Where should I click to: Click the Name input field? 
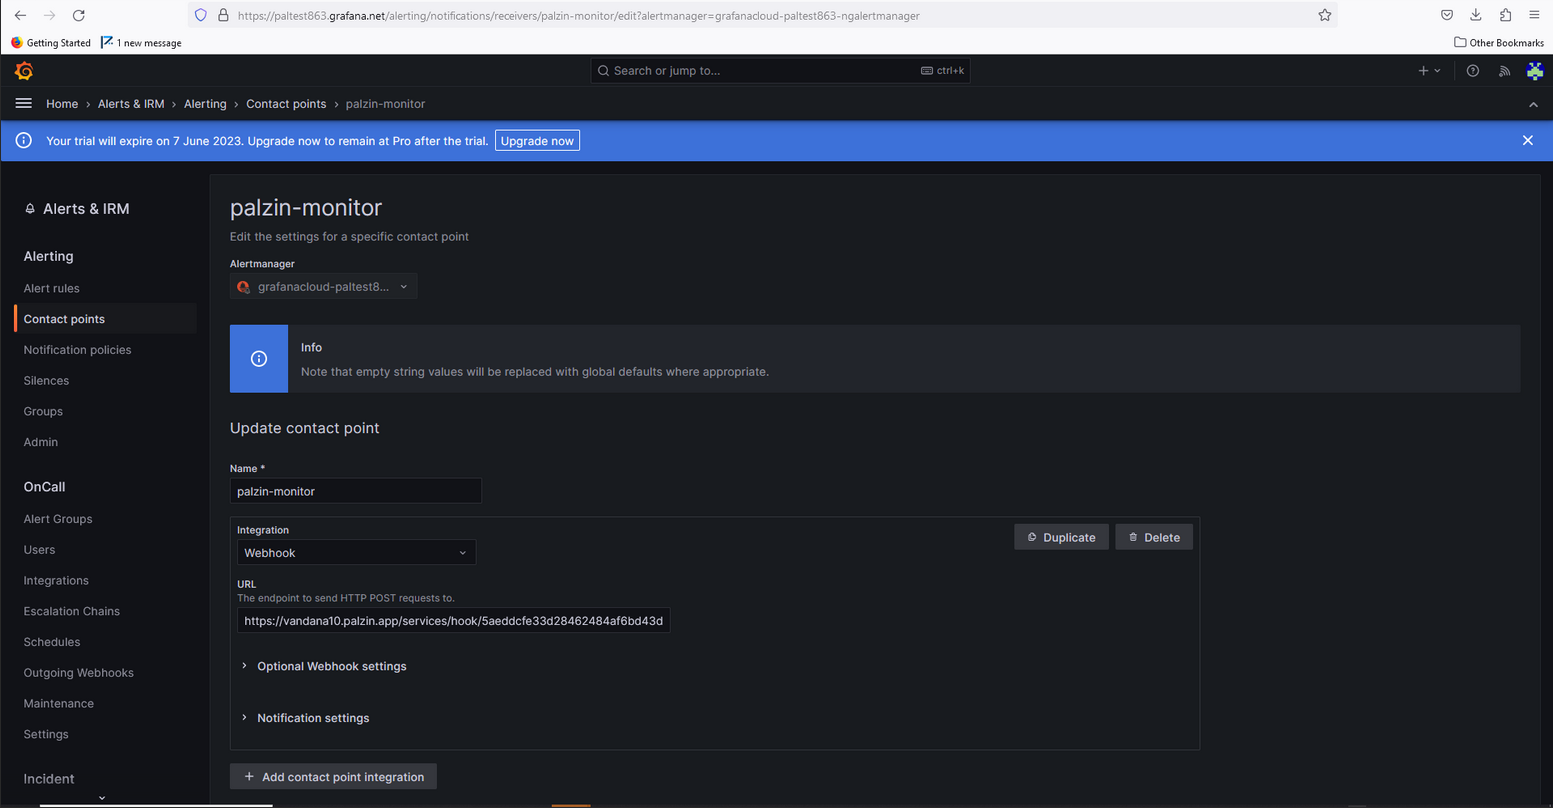pyautogui.click(x=356, y=491)
